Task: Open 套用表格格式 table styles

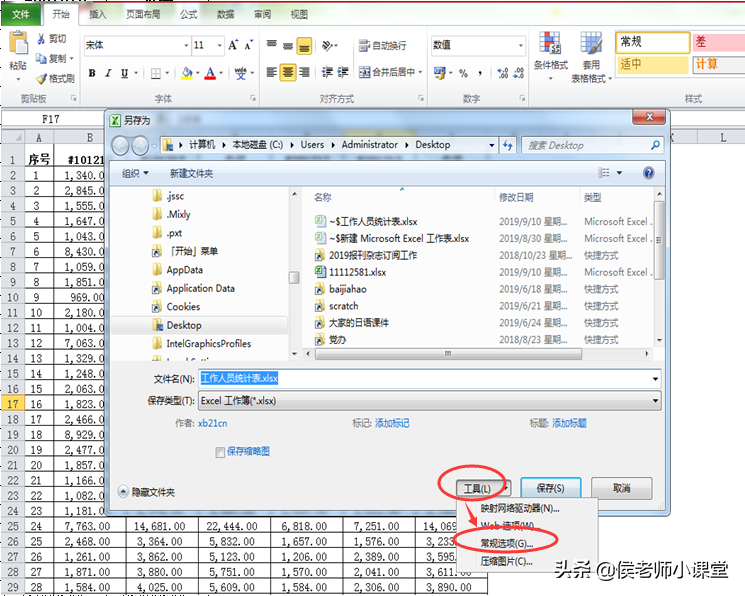Action: tap(591, 58)
